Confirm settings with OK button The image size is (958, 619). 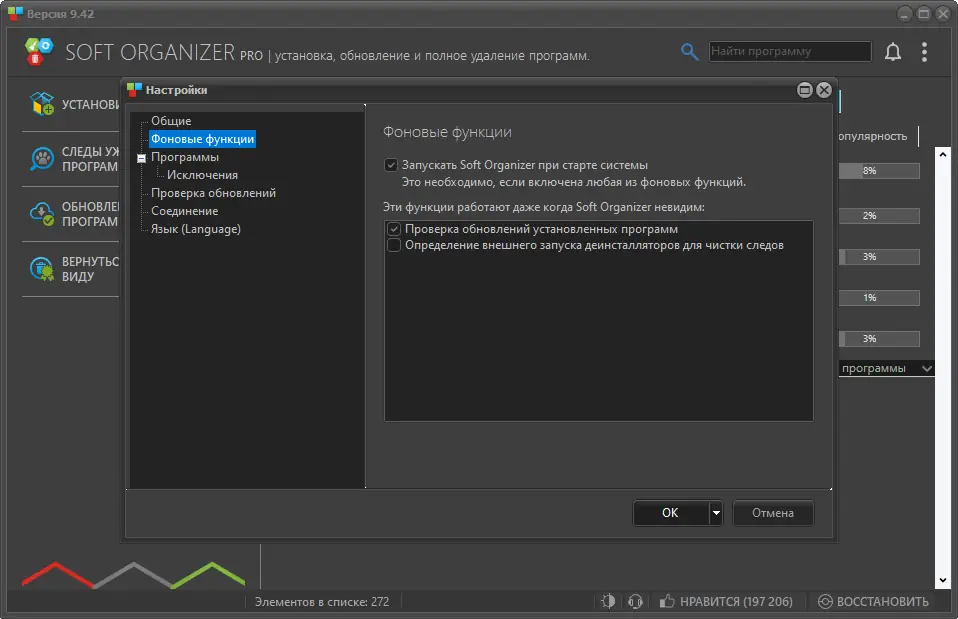coord(671,513)
